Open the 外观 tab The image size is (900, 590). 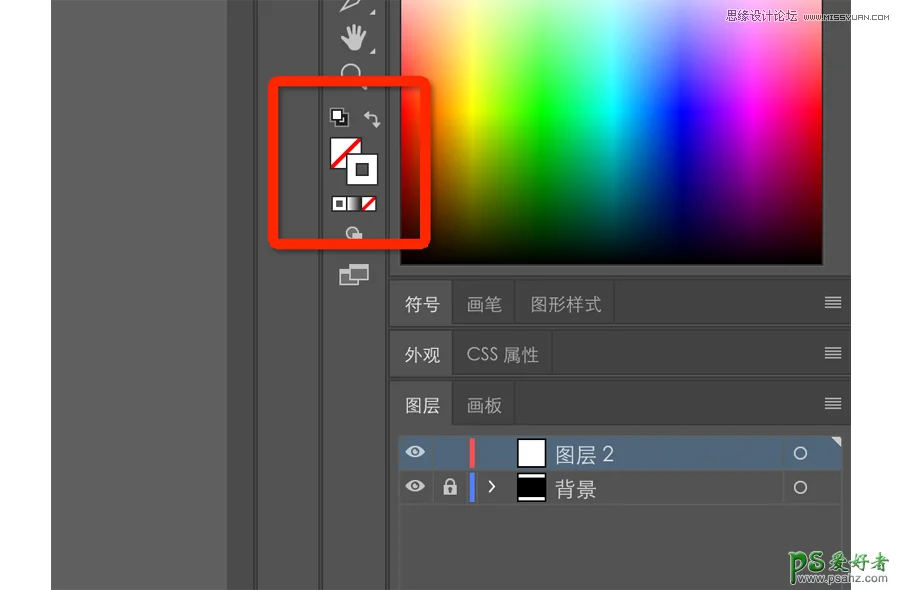[422, 354]
